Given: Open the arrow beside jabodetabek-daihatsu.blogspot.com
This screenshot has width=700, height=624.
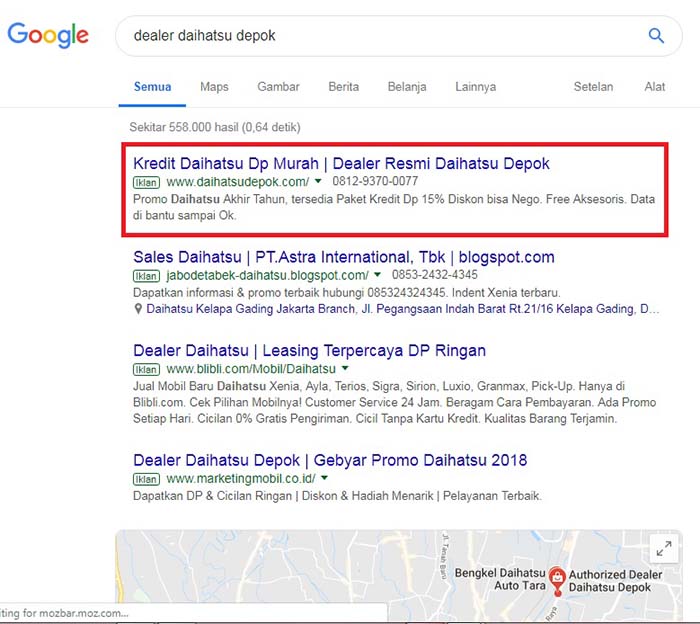Looking at the screenshot, I should [x=377, y=275].
